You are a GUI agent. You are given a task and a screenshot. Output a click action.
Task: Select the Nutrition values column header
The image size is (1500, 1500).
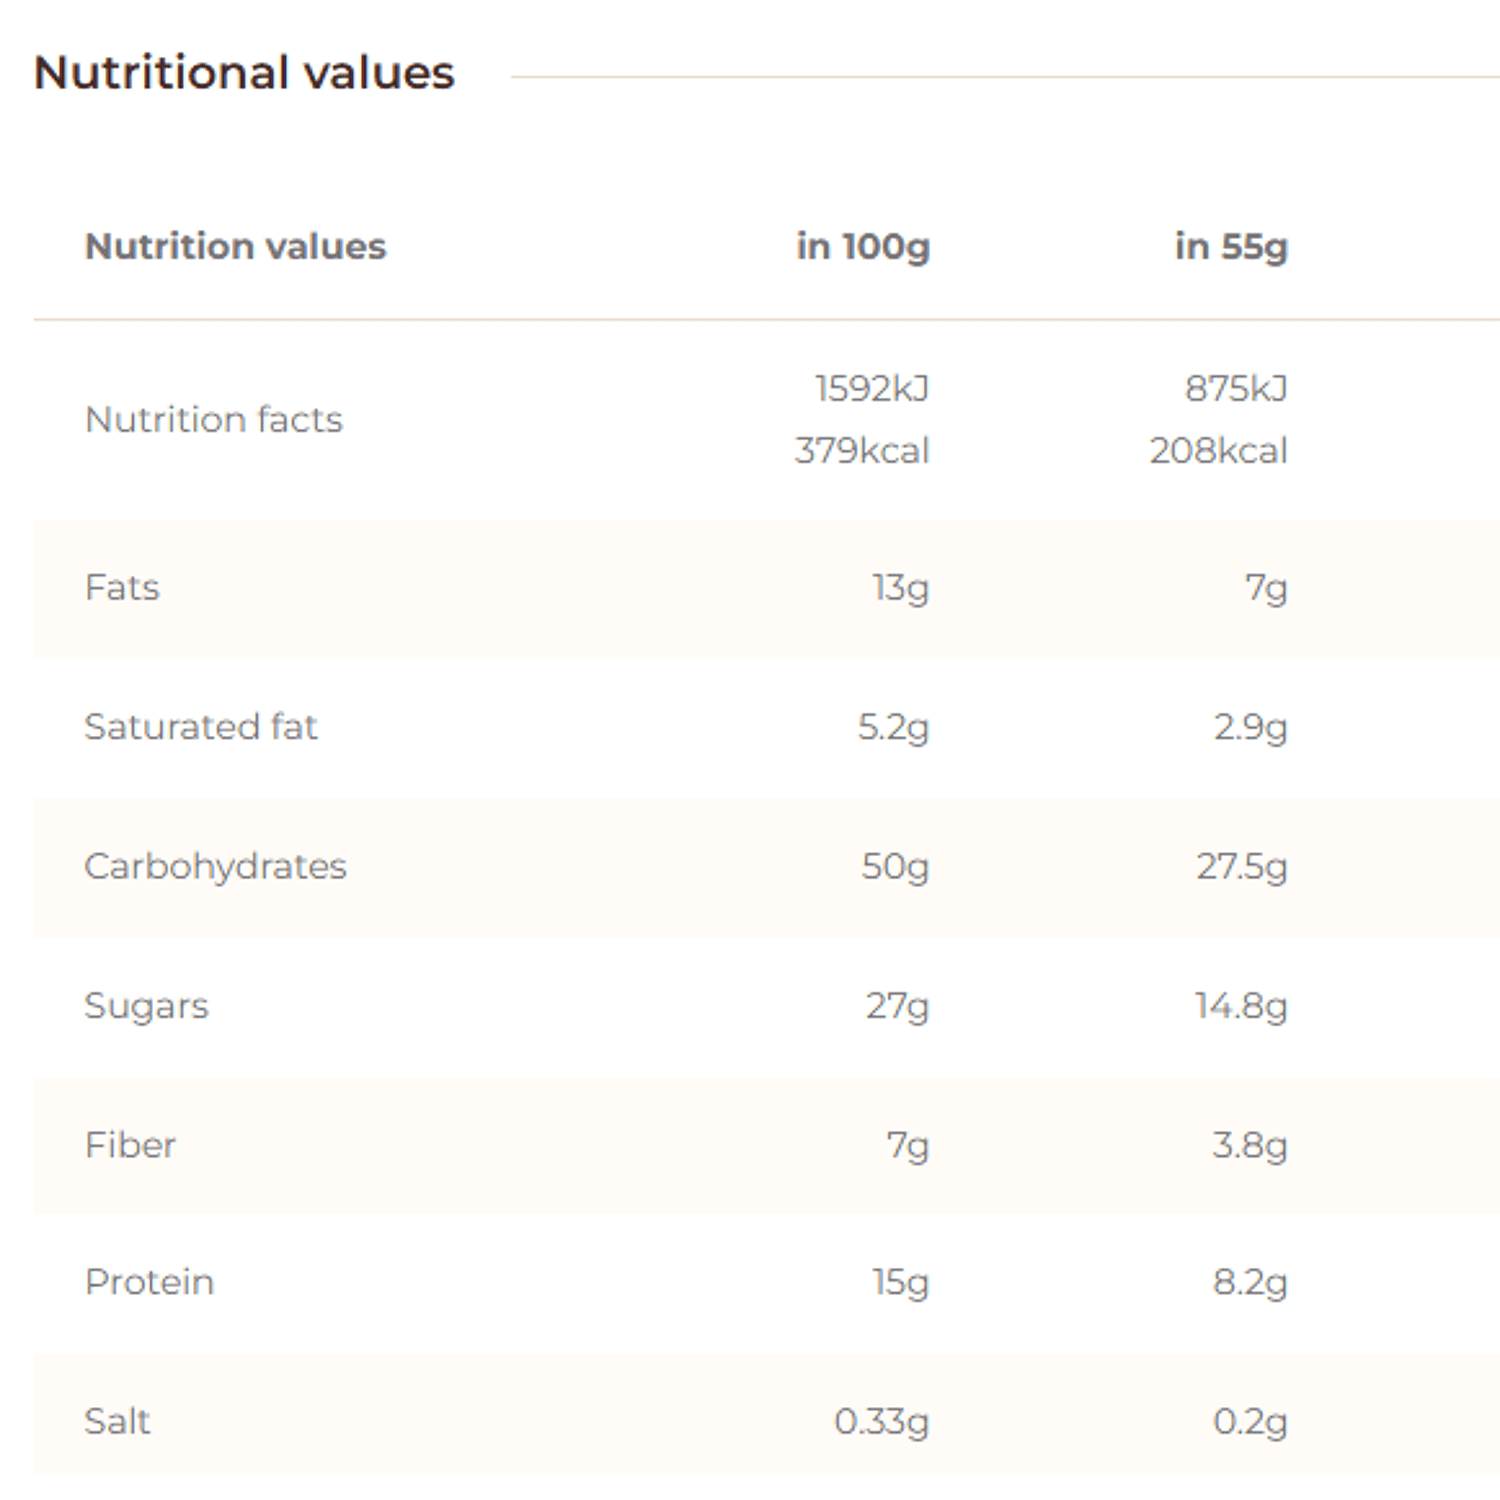[x=235, y=246]
